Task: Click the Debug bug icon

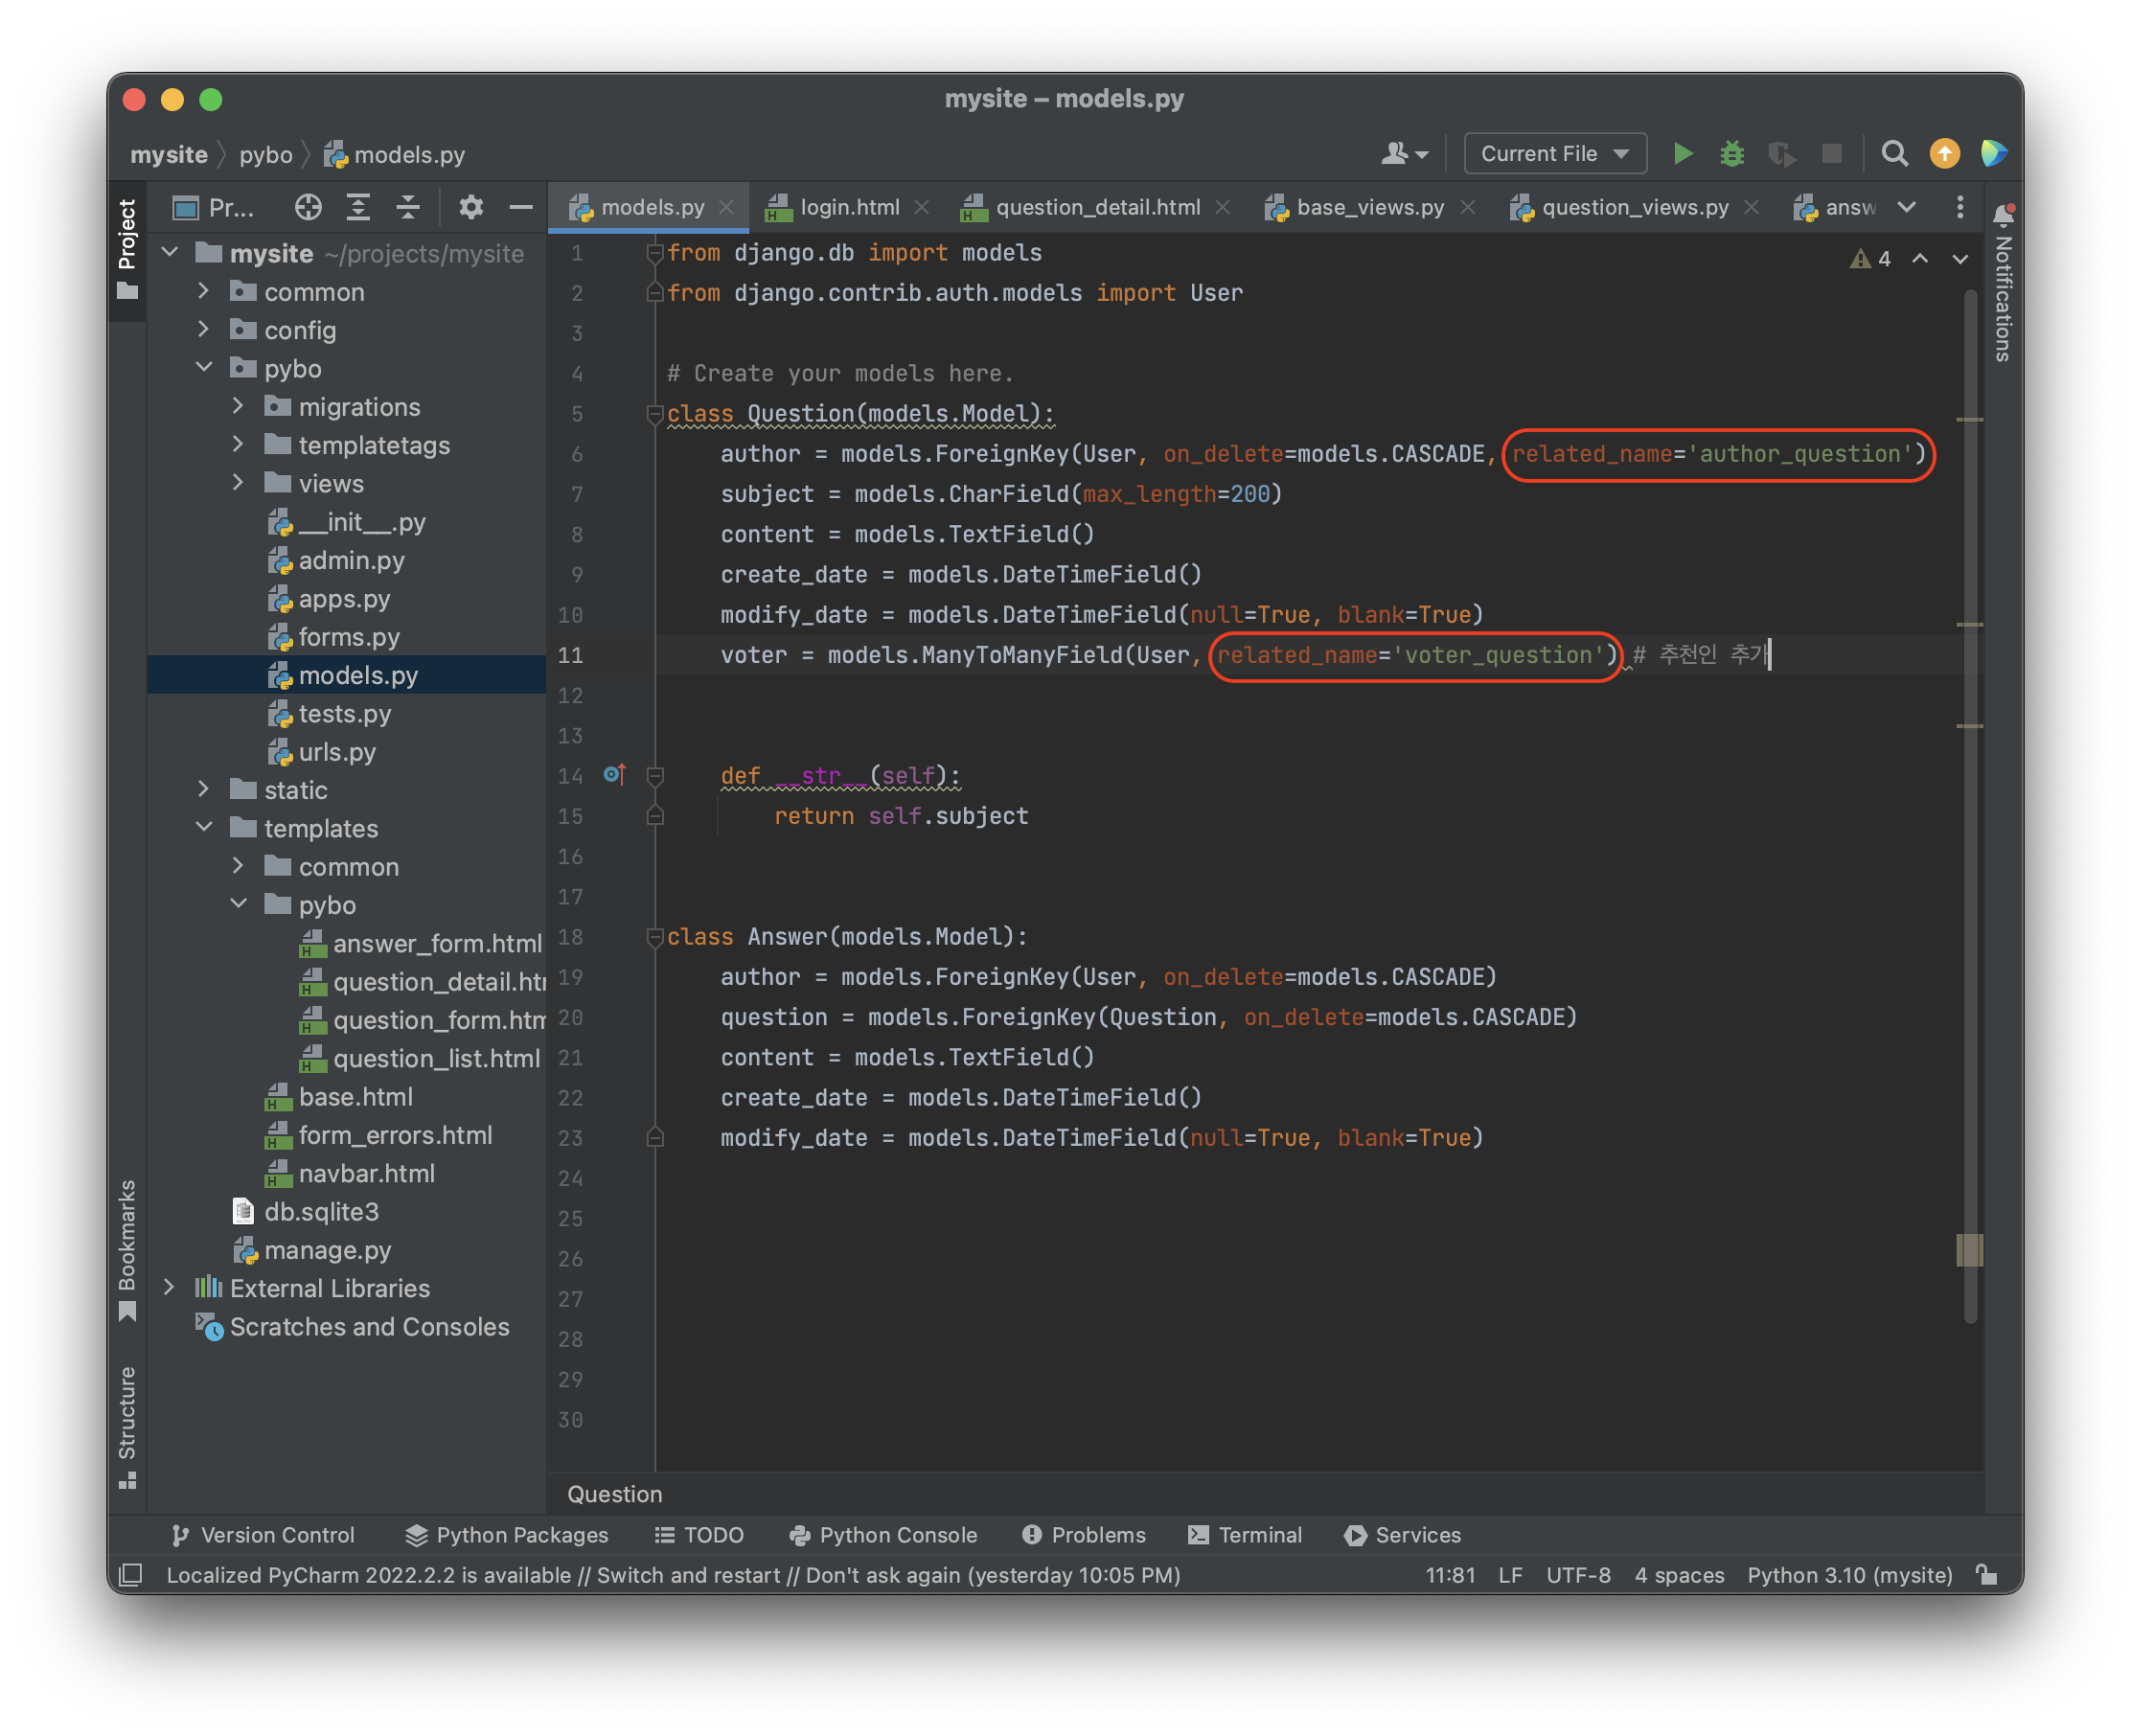Action: (x=1732, y=154)
